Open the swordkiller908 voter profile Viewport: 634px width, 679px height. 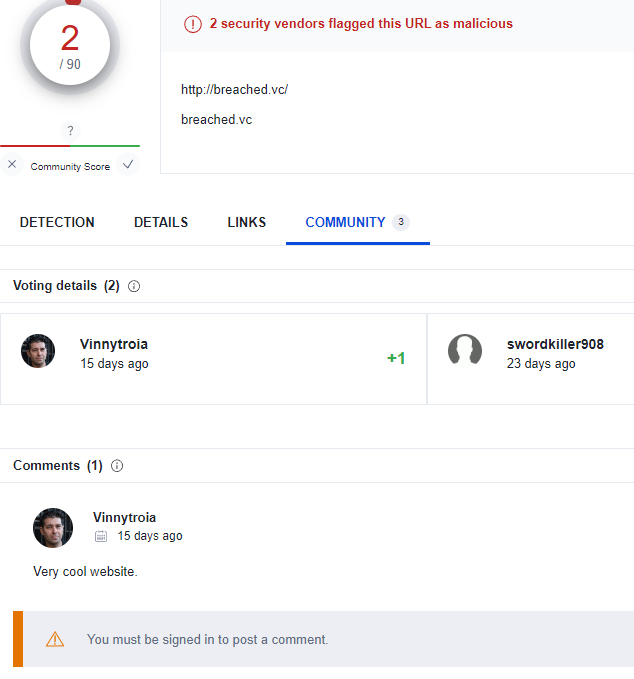point(555,344)
